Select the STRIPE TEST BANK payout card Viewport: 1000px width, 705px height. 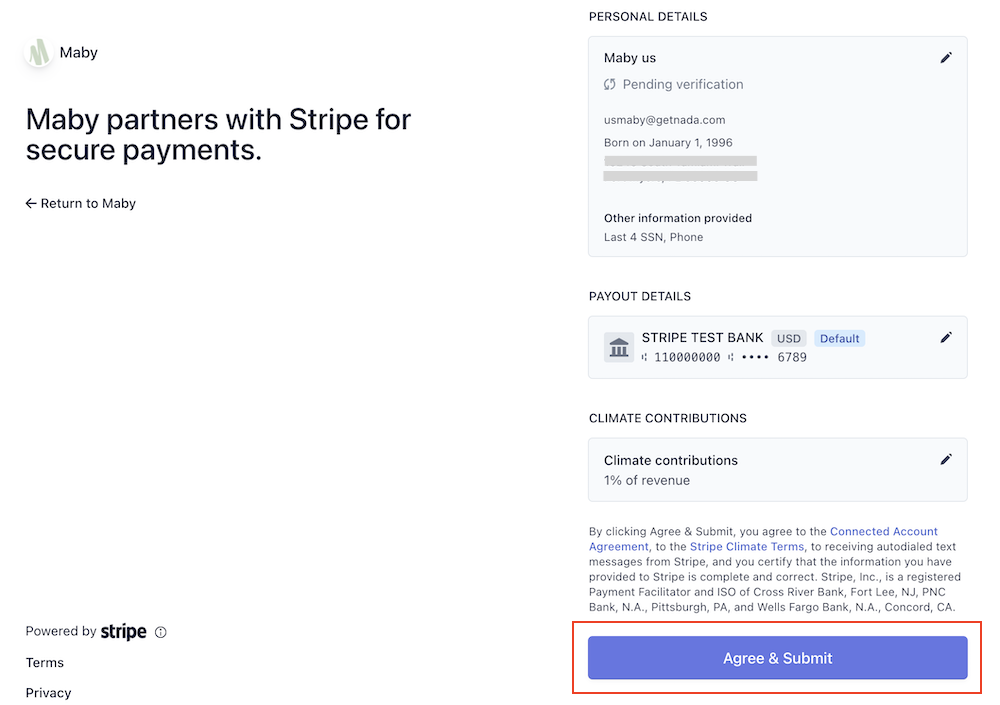click(777, 348)
